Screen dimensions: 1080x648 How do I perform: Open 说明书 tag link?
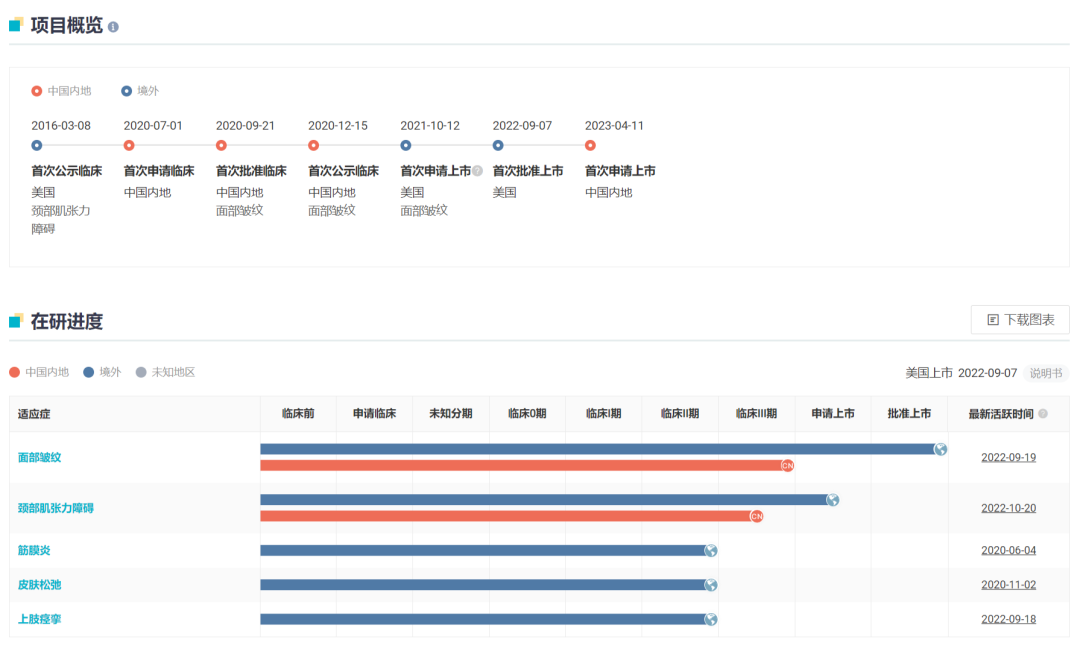coord(1046,373)
